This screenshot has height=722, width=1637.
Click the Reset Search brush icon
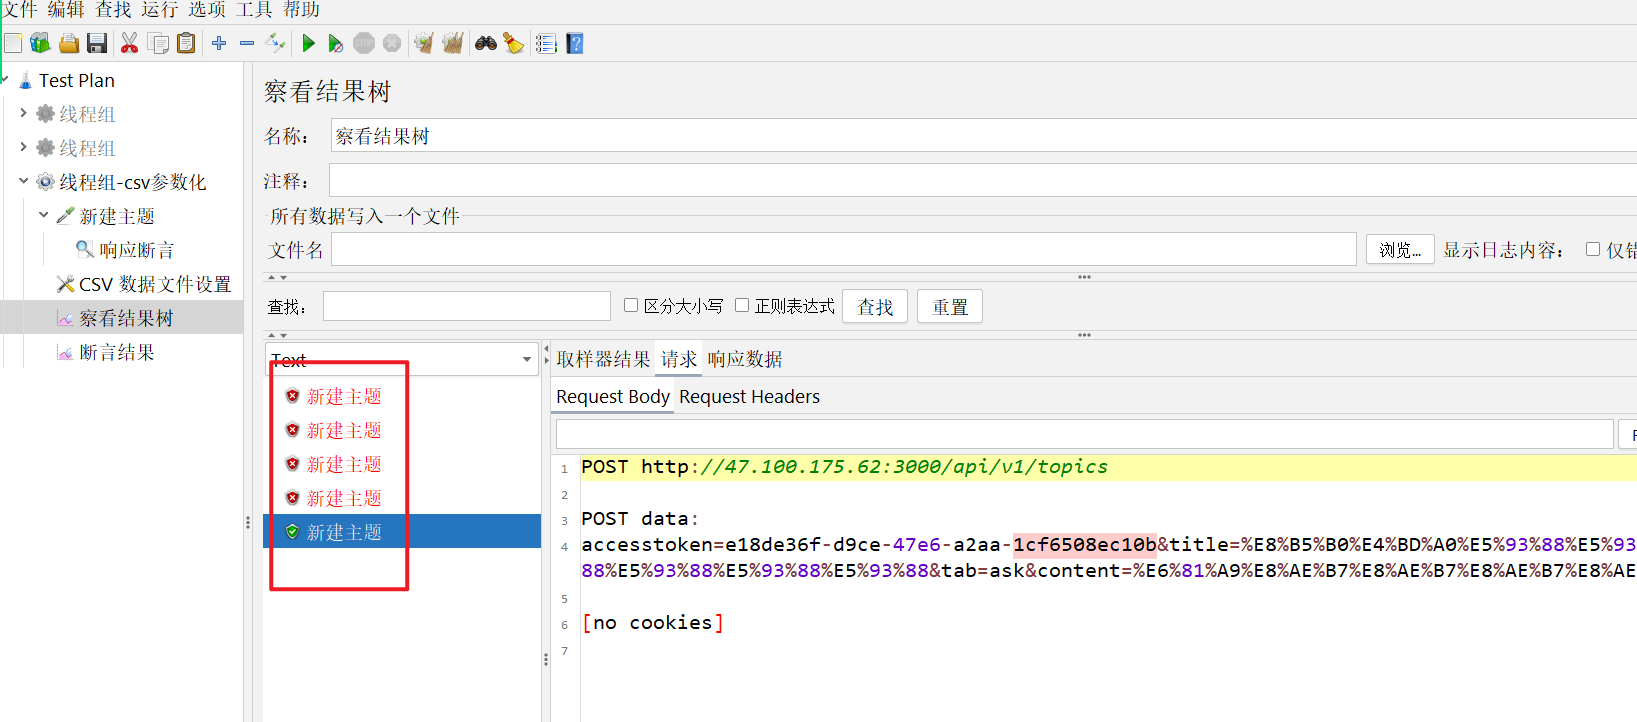[x=513, y=43]
